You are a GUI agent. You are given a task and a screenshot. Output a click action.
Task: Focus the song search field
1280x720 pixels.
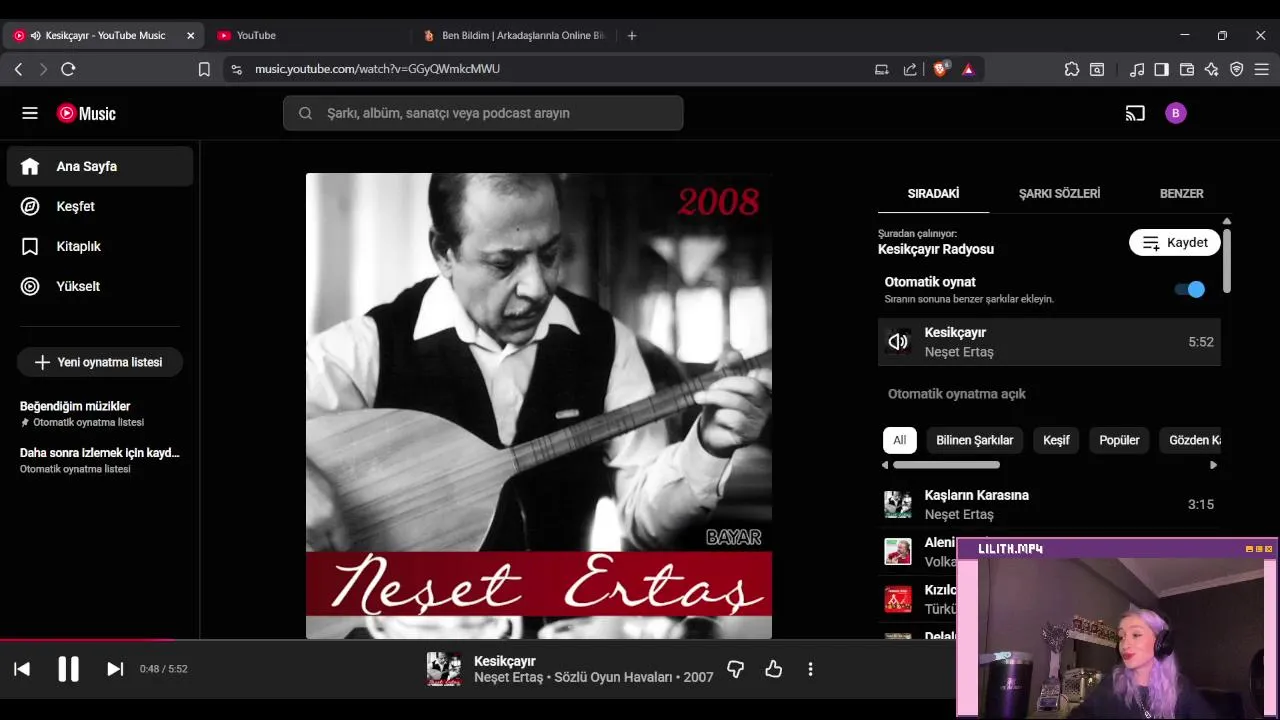point(483,113)
